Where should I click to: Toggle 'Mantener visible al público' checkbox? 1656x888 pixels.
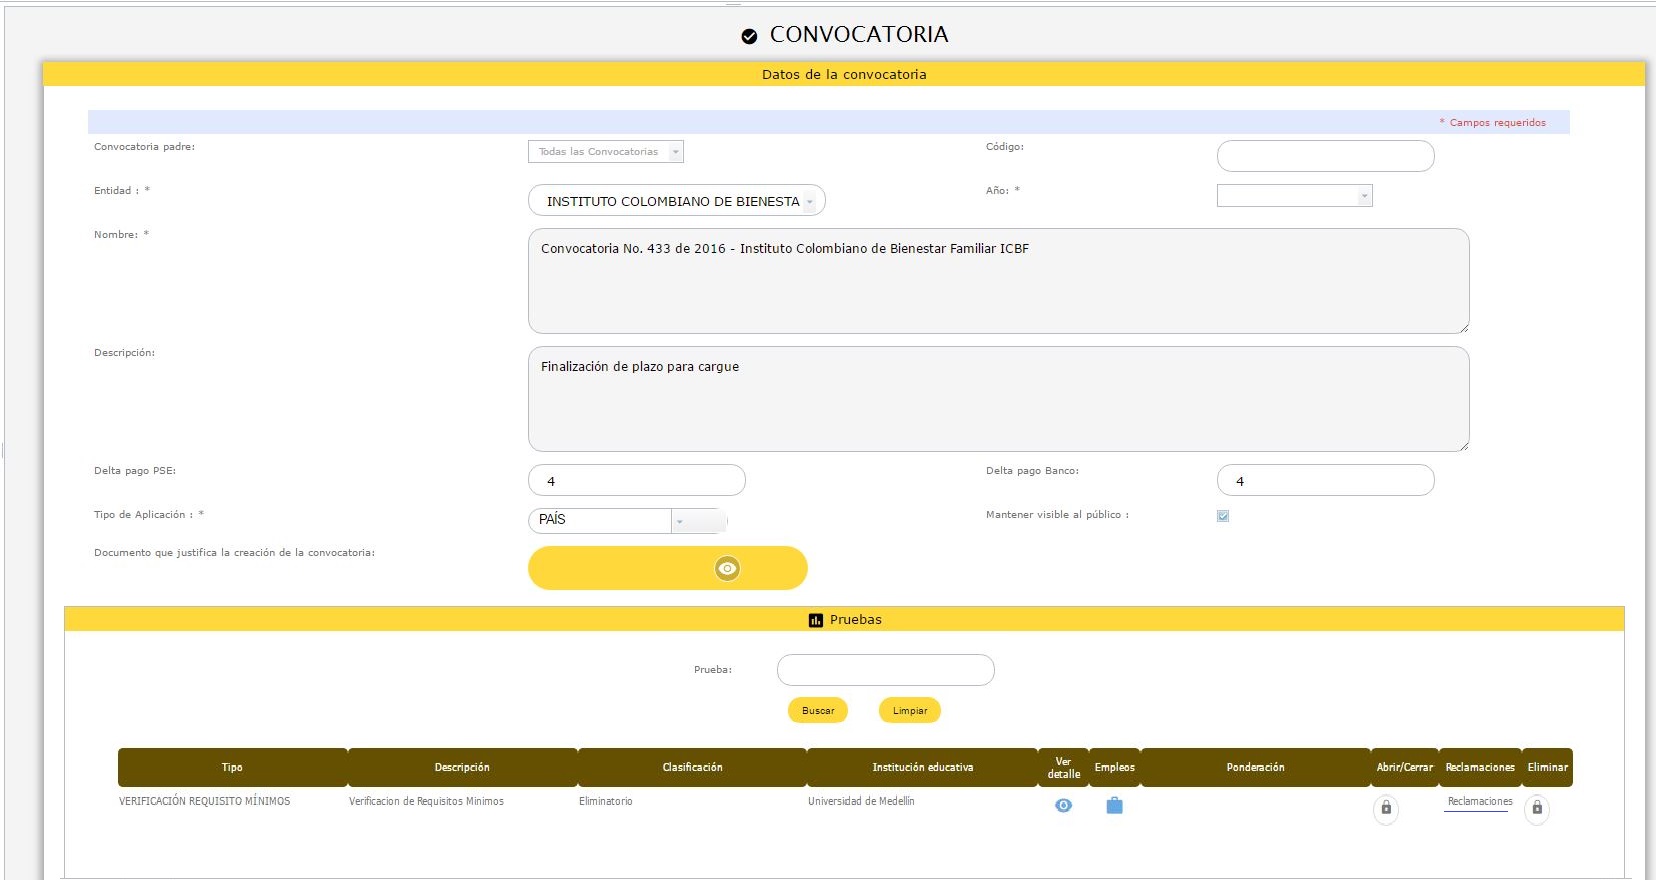[1223, 516]
